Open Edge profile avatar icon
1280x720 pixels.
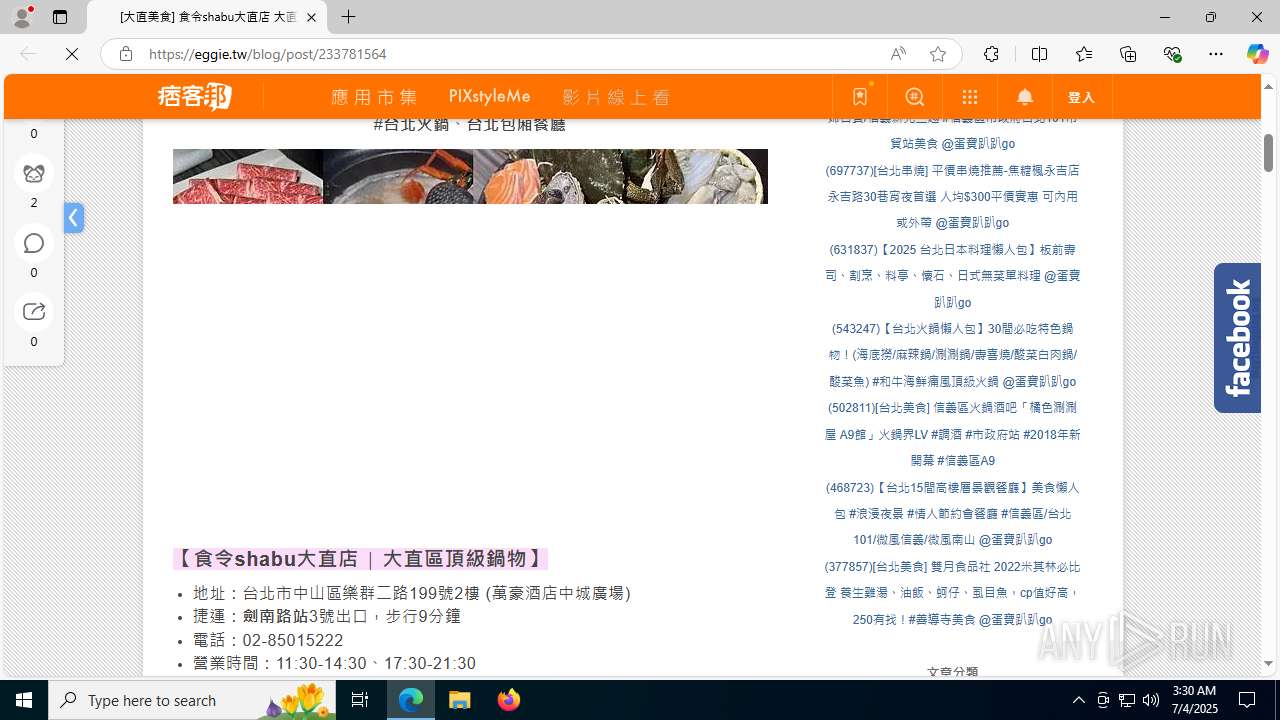22,17
